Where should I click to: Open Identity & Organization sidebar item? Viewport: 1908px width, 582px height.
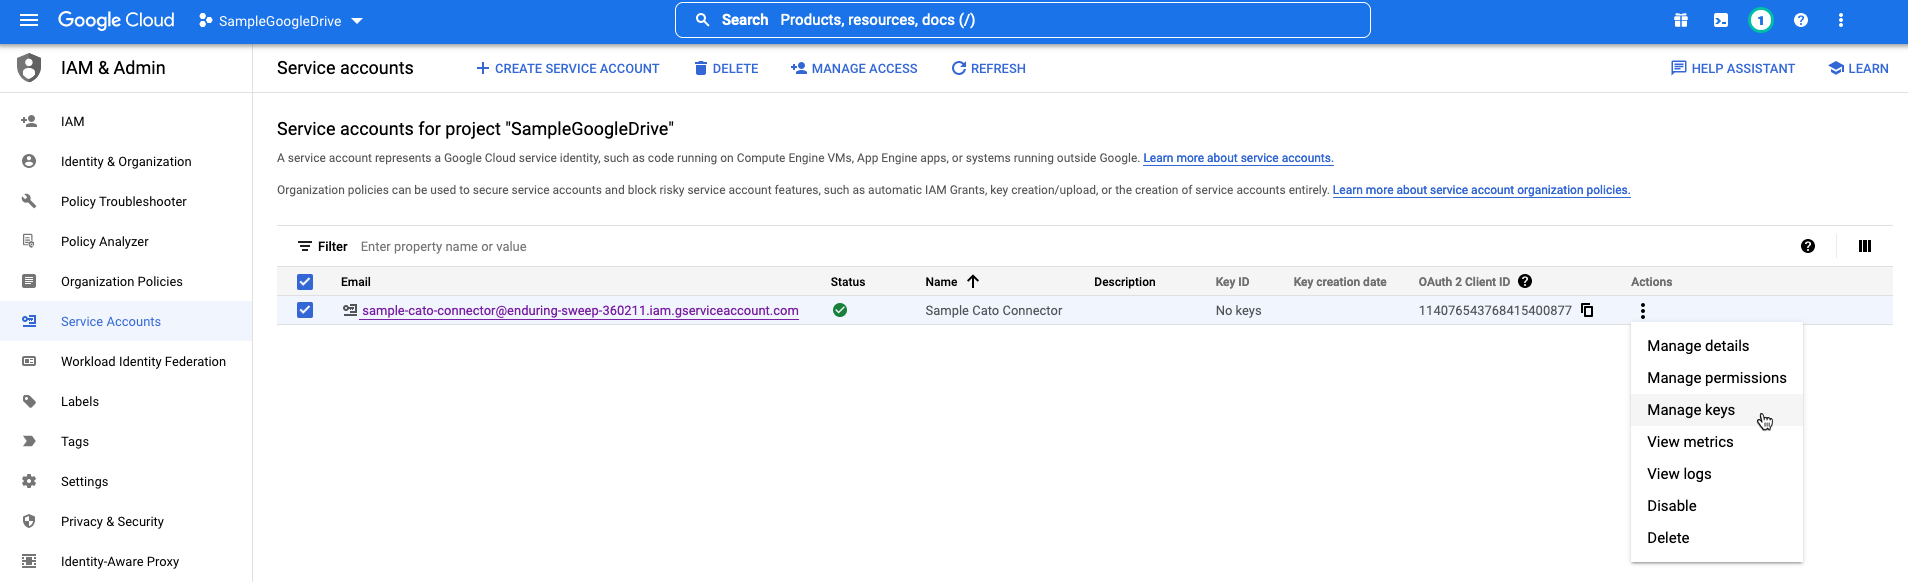(x=126, y=161)
